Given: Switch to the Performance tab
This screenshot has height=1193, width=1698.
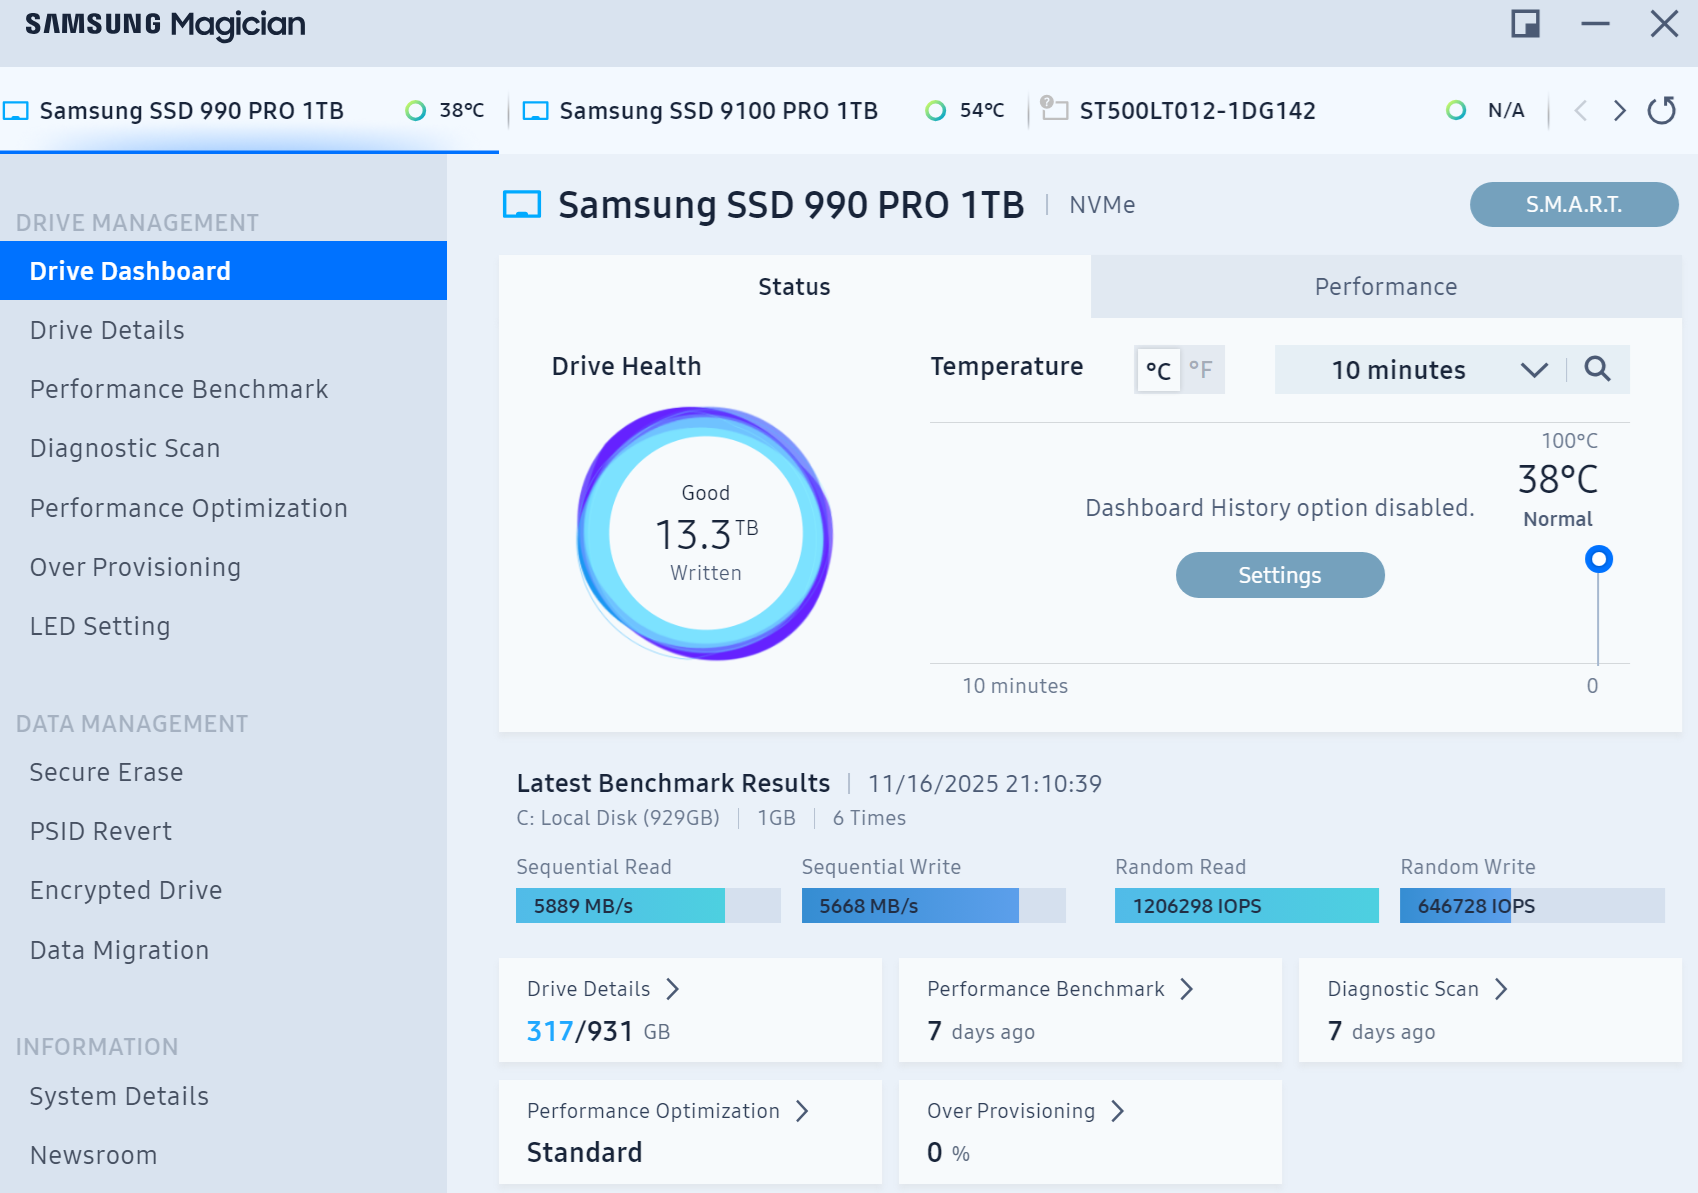Looking at the screenshot, I should click(1386, 287).
